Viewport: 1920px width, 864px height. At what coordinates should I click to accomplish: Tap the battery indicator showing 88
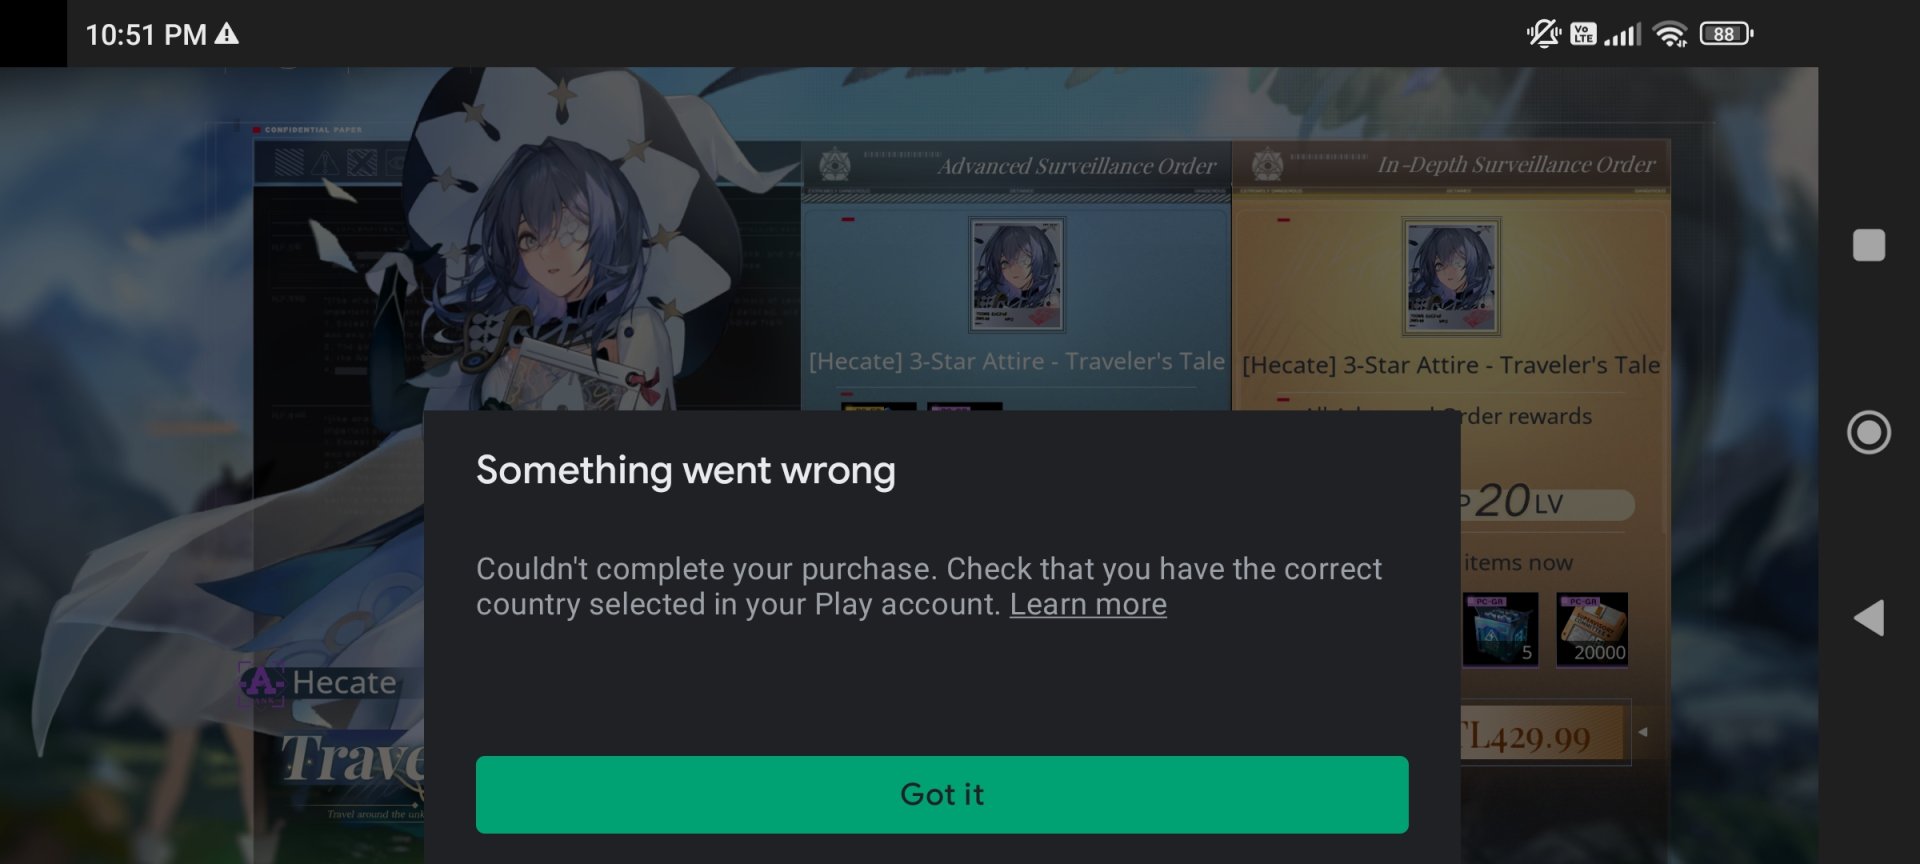click(1726, 34)
